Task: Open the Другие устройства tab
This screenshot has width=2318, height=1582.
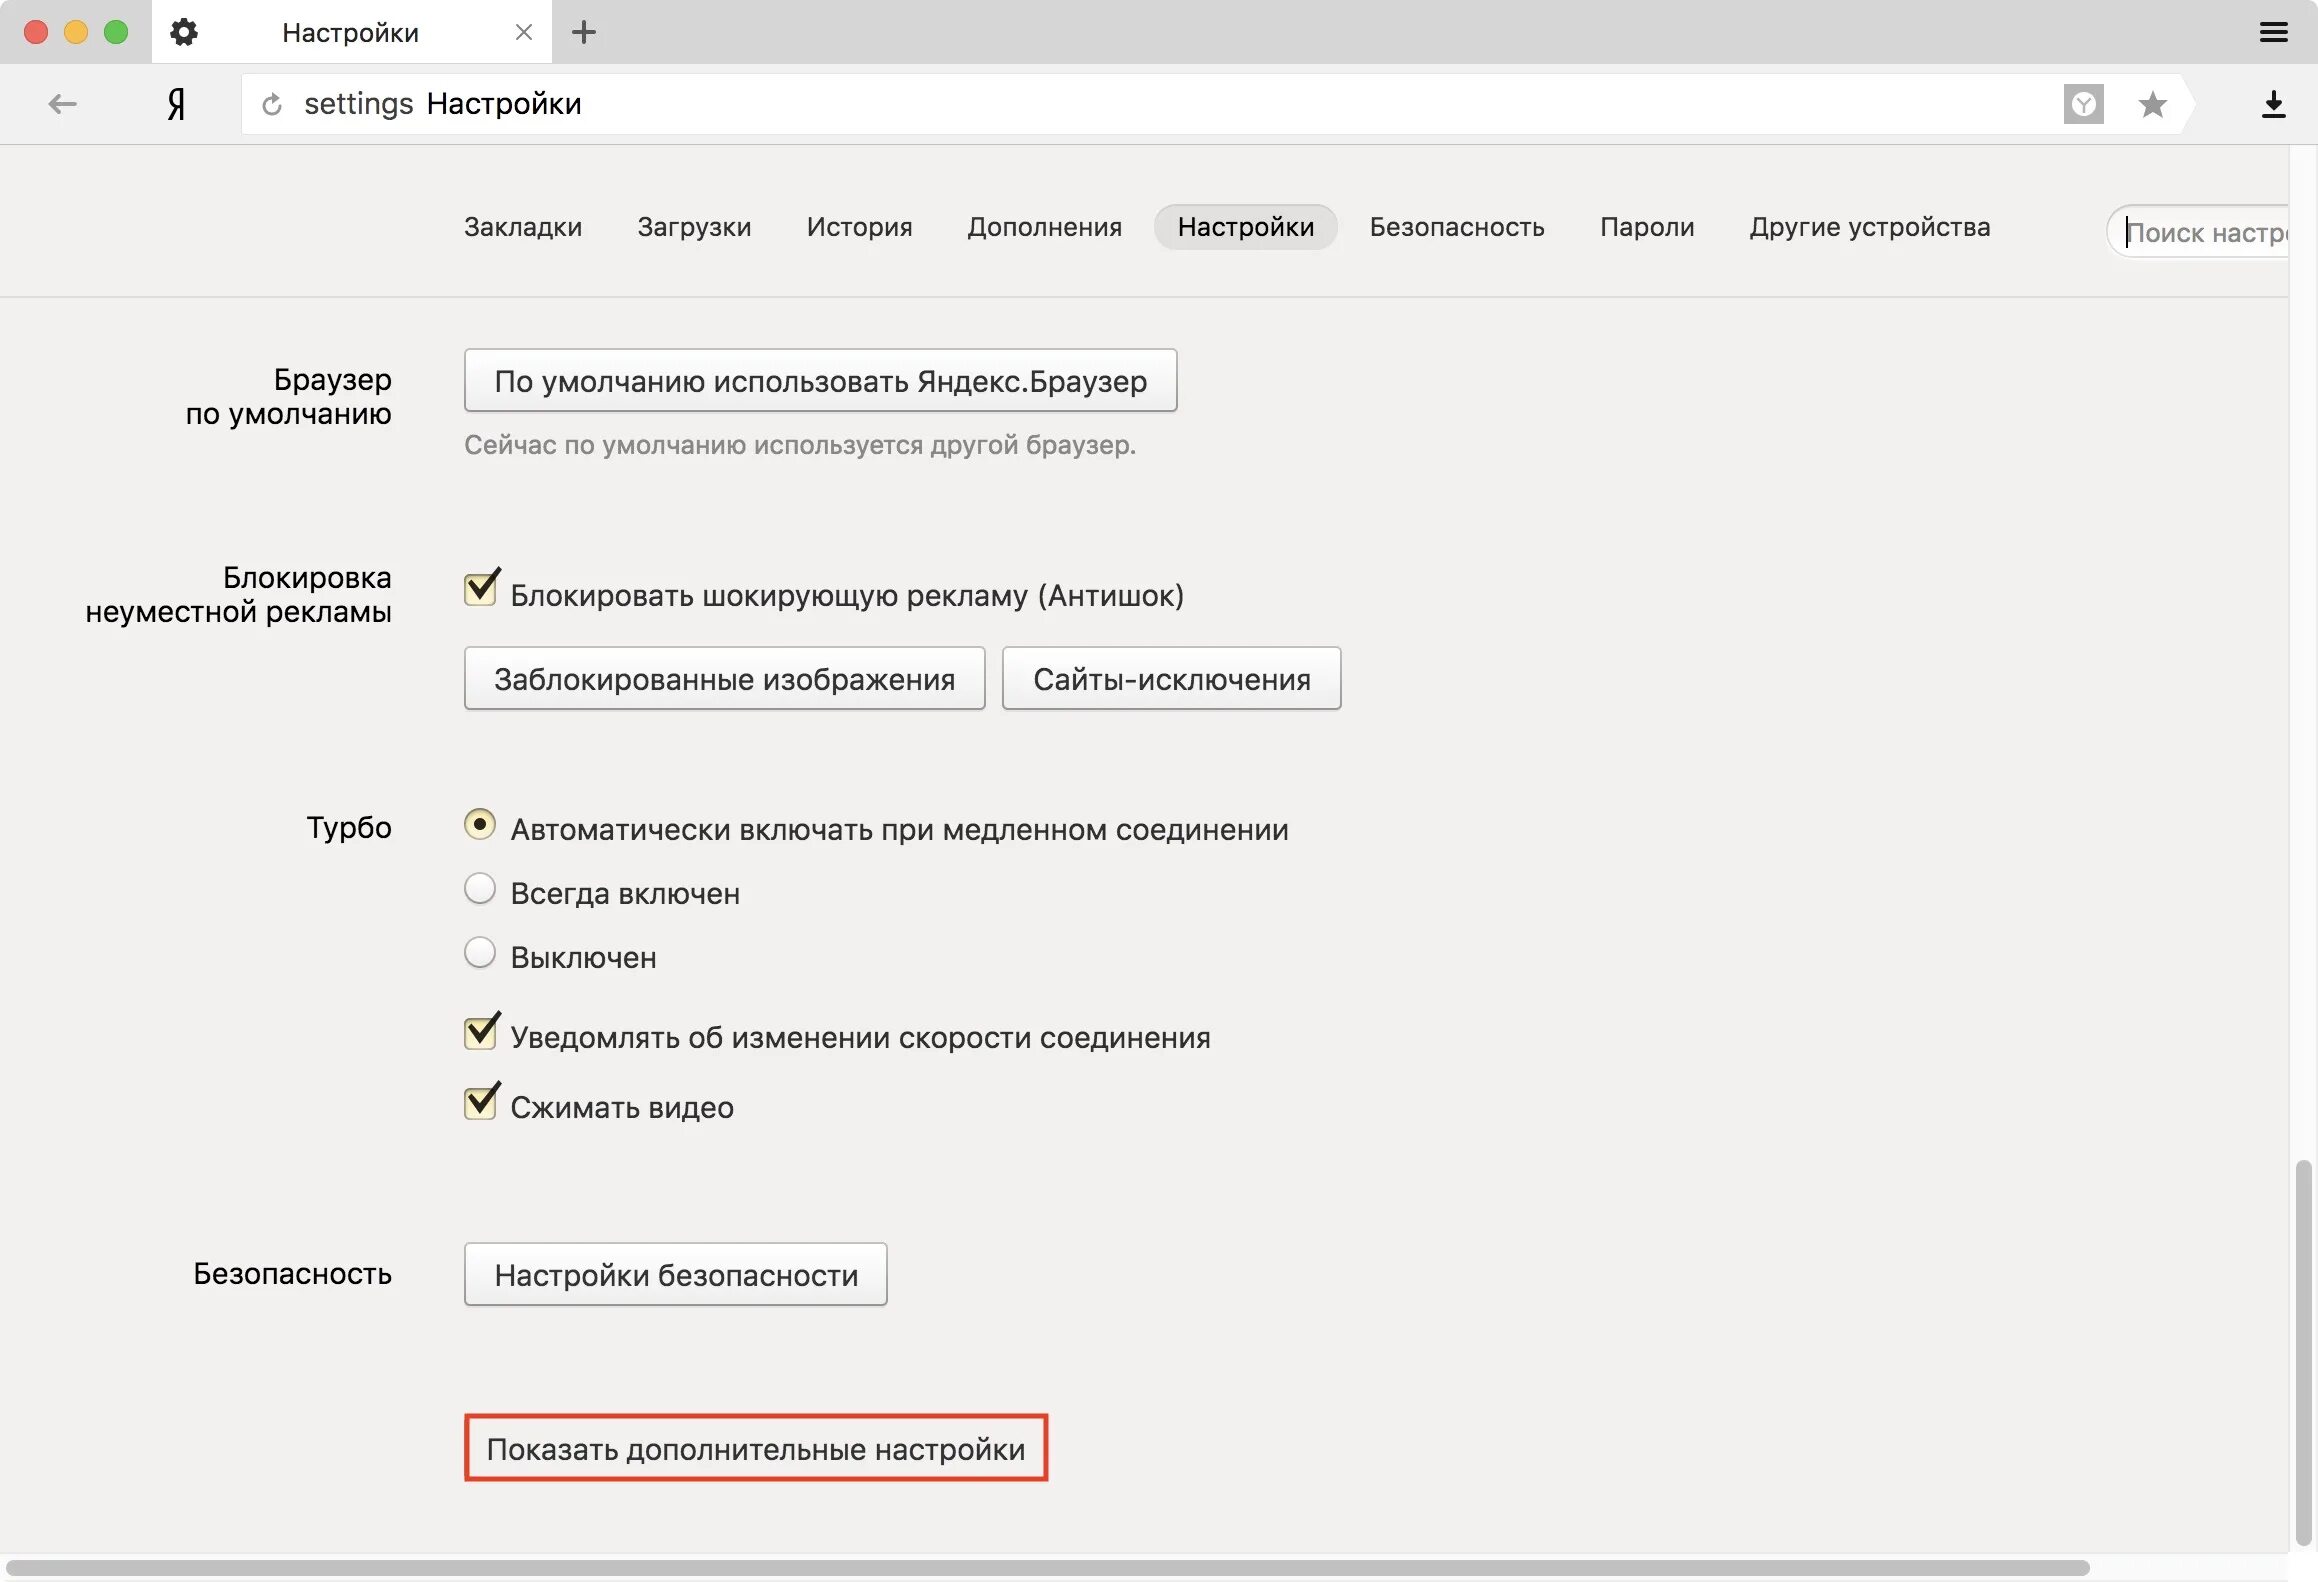Action: (x=1869, y=227)
